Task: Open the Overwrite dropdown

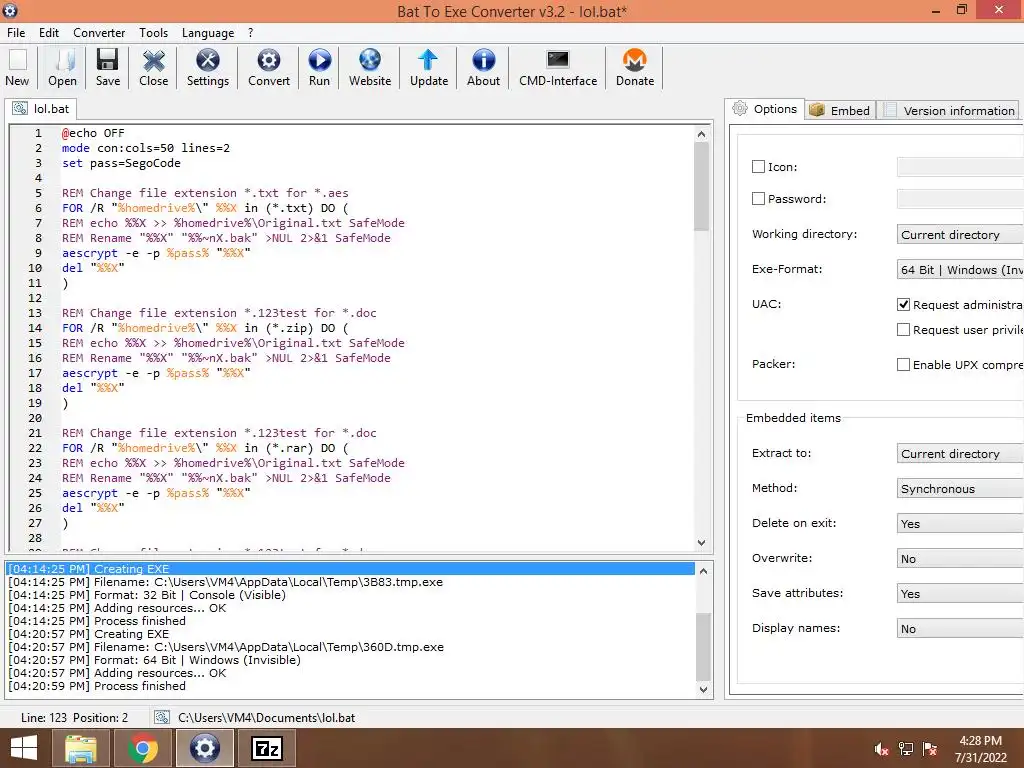Action: pos(960,558)
